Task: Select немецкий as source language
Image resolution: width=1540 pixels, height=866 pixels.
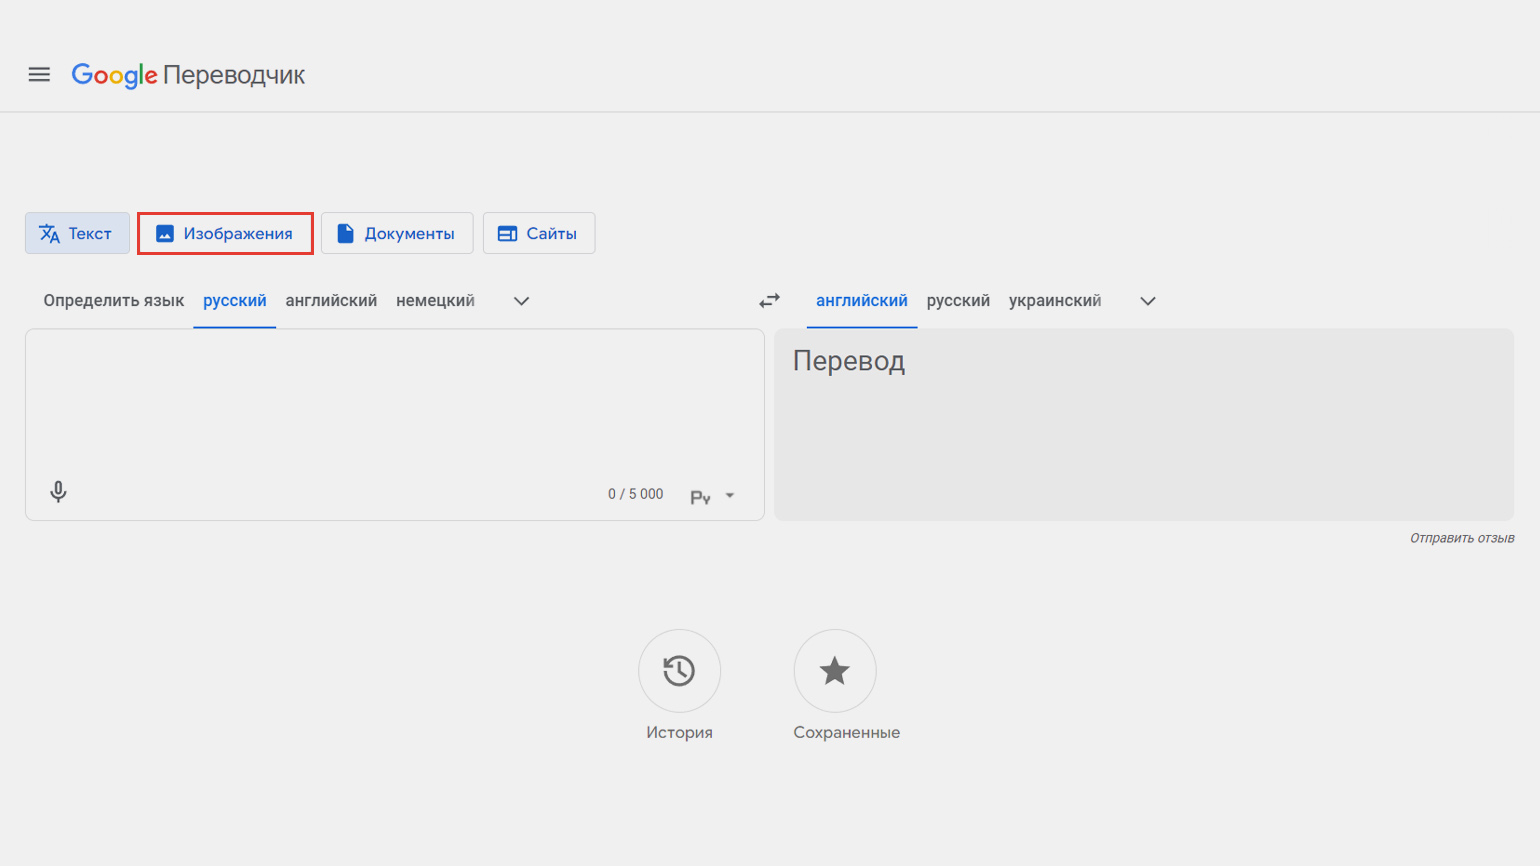Action: click(435, 301)
